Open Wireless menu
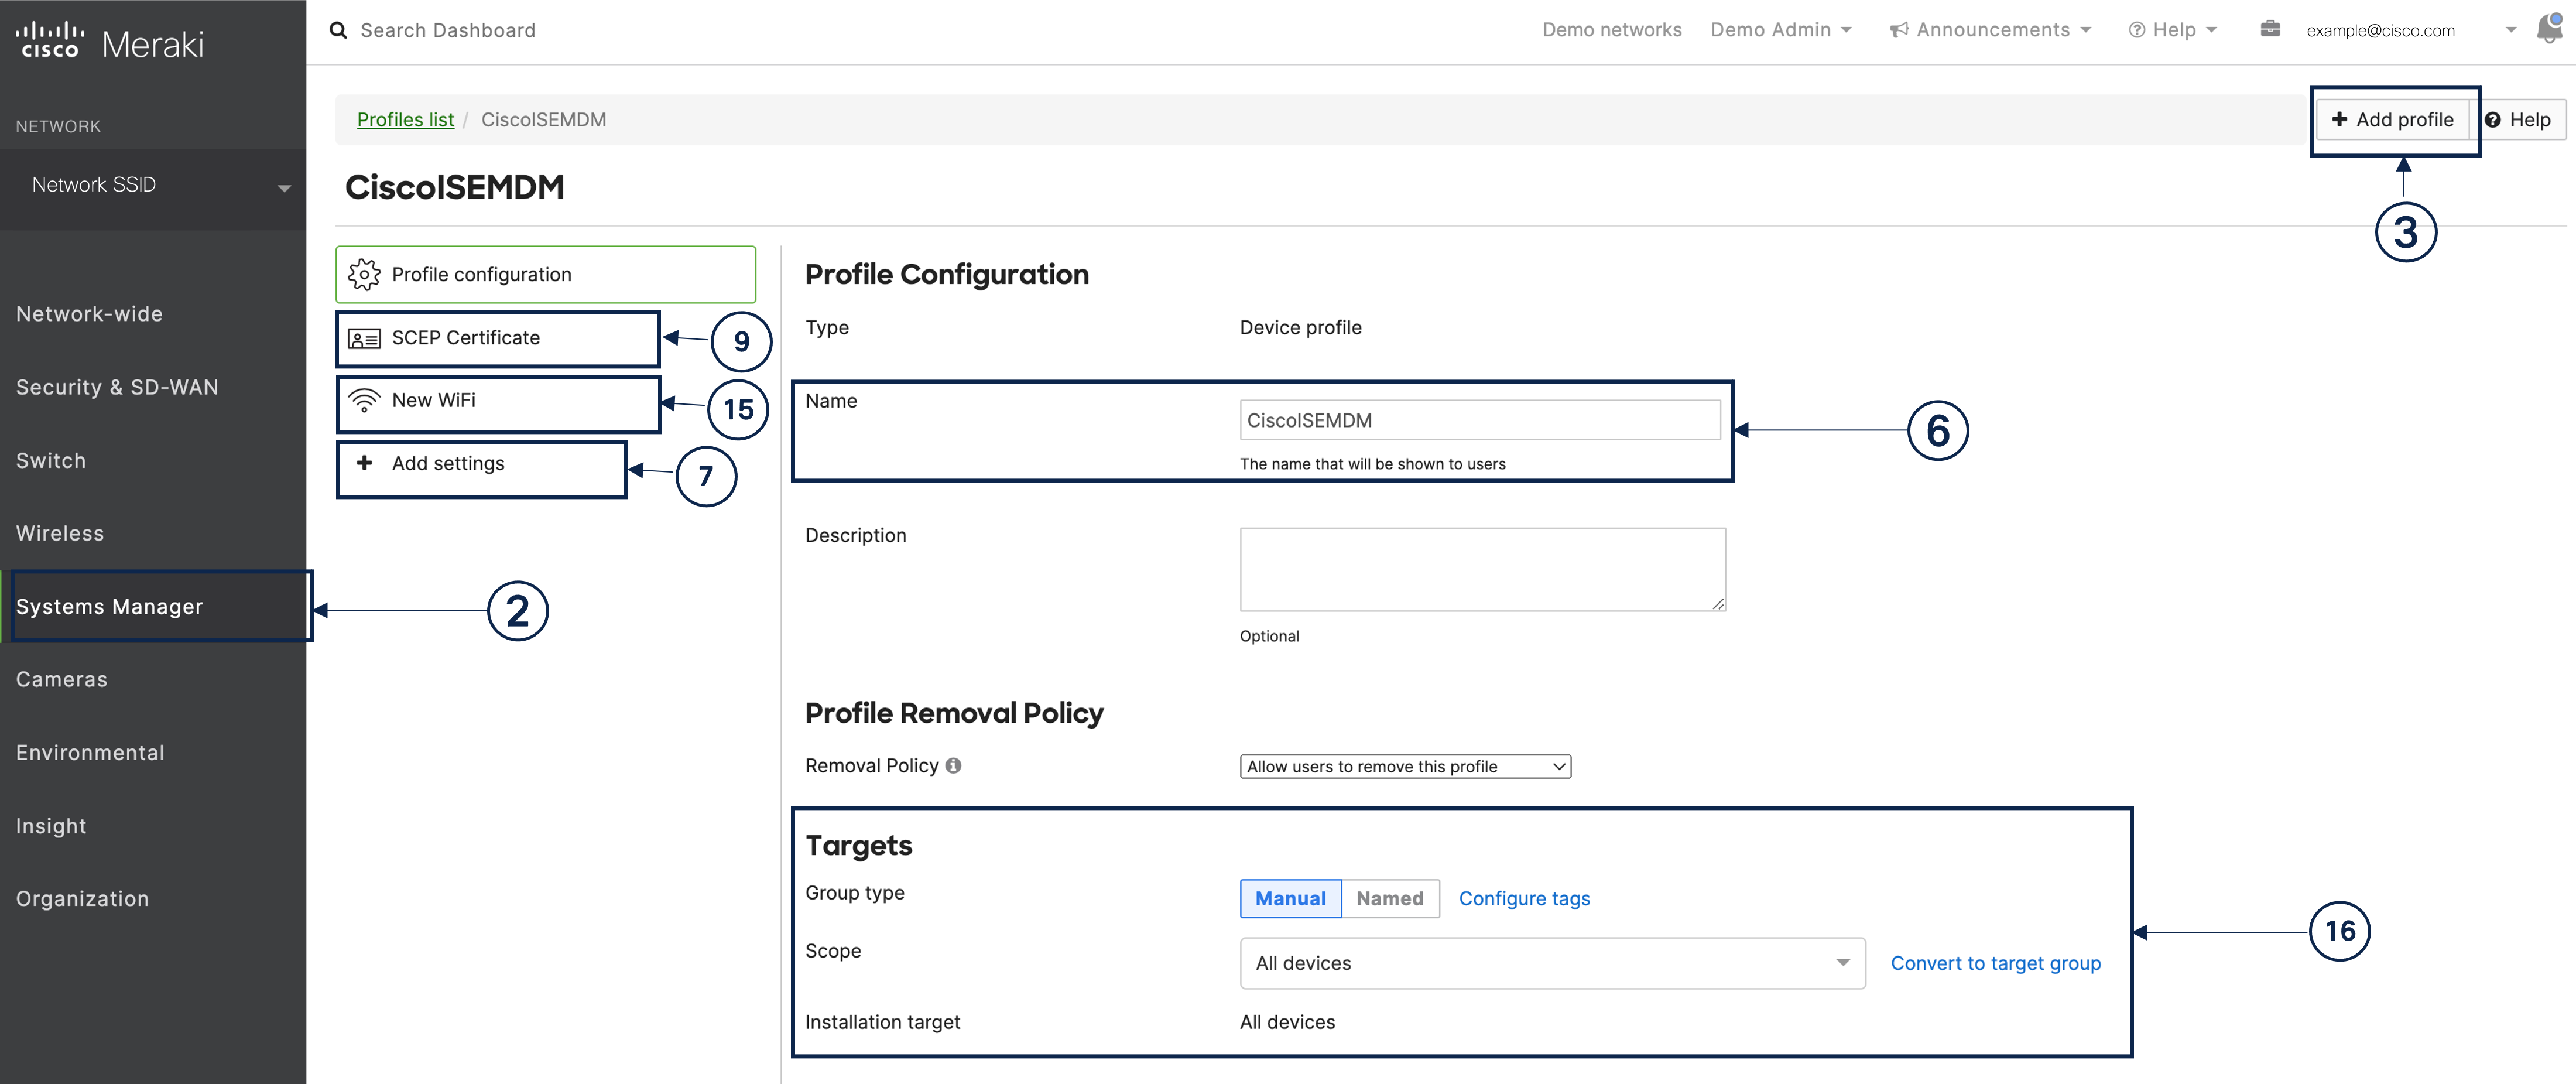 60,533
